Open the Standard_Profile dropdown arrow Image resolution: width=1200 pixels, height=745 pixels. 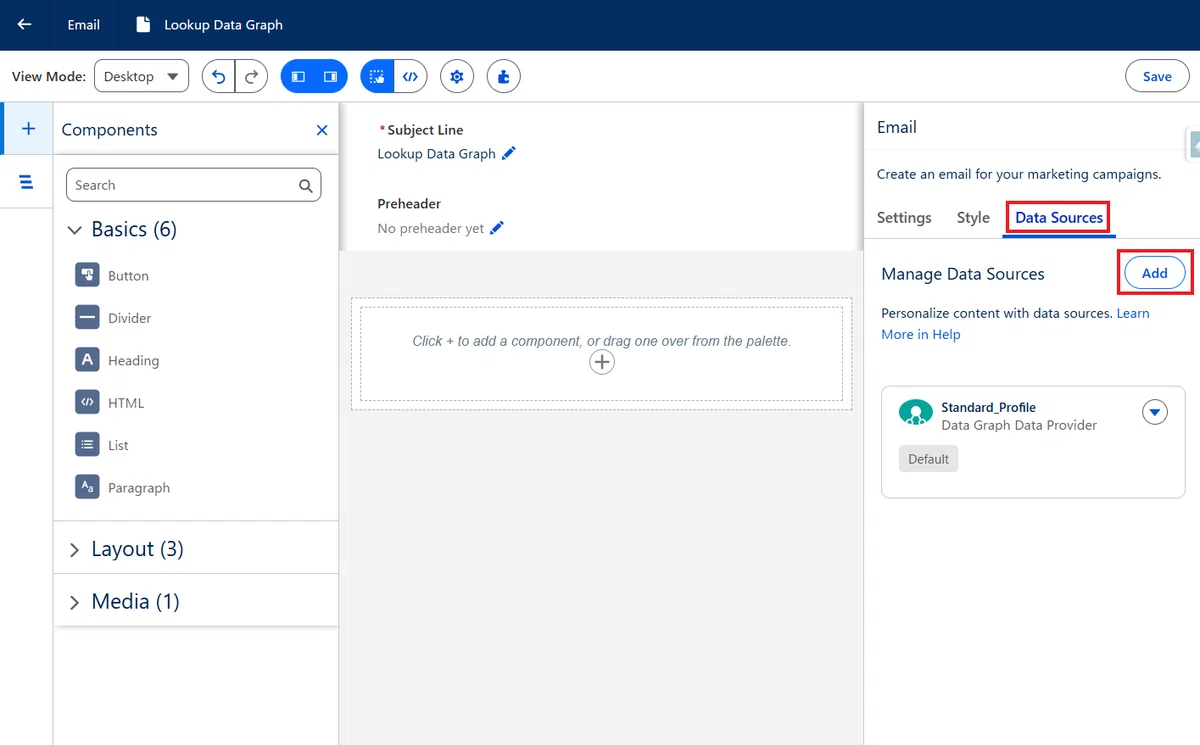coord(1155,412)
